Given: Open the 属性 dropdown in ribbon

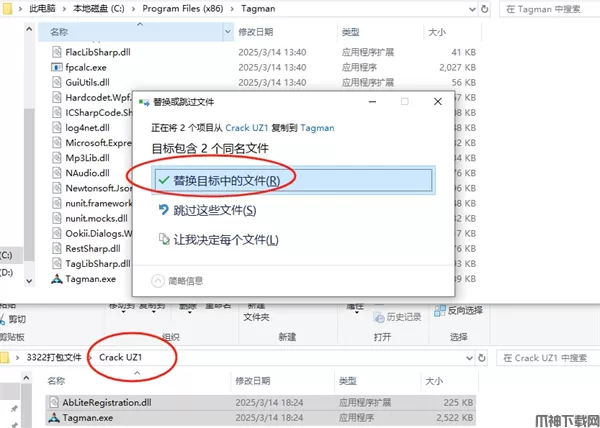Looking at the screenshot, I should [x=357, y=312].
